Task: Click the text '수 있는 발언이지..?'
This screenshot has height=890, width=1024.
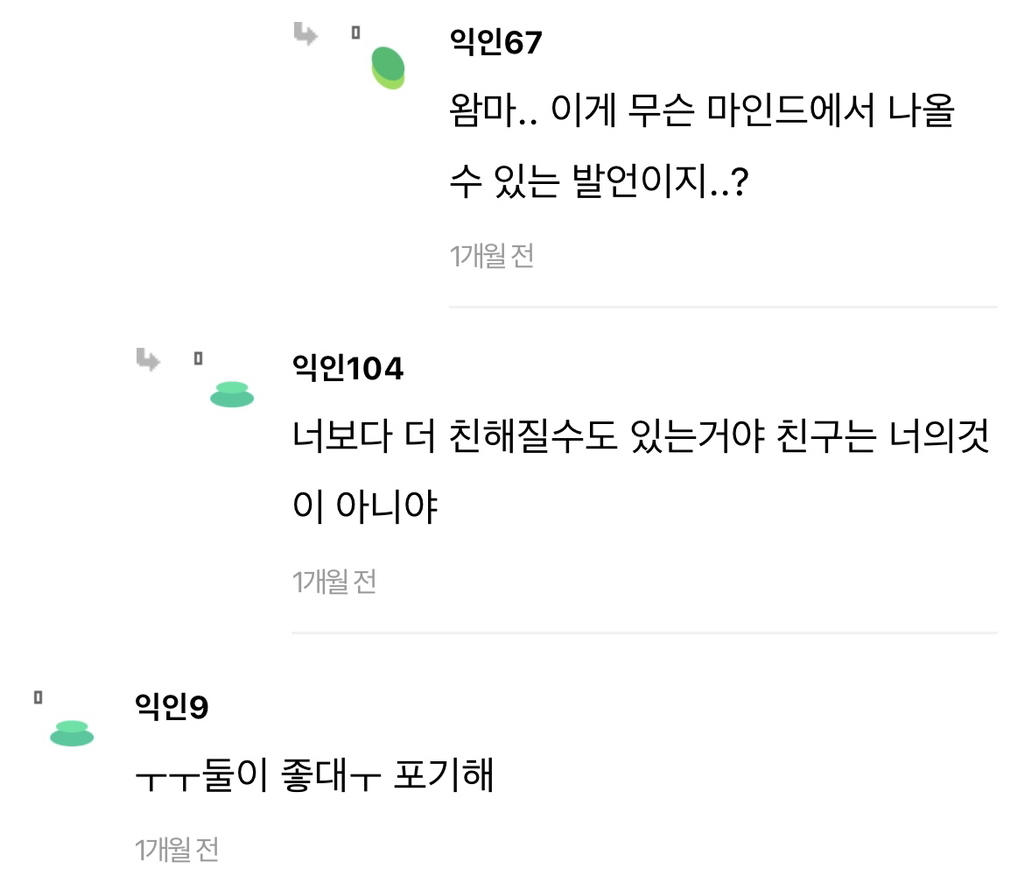Action: click(x=598, y=184)
